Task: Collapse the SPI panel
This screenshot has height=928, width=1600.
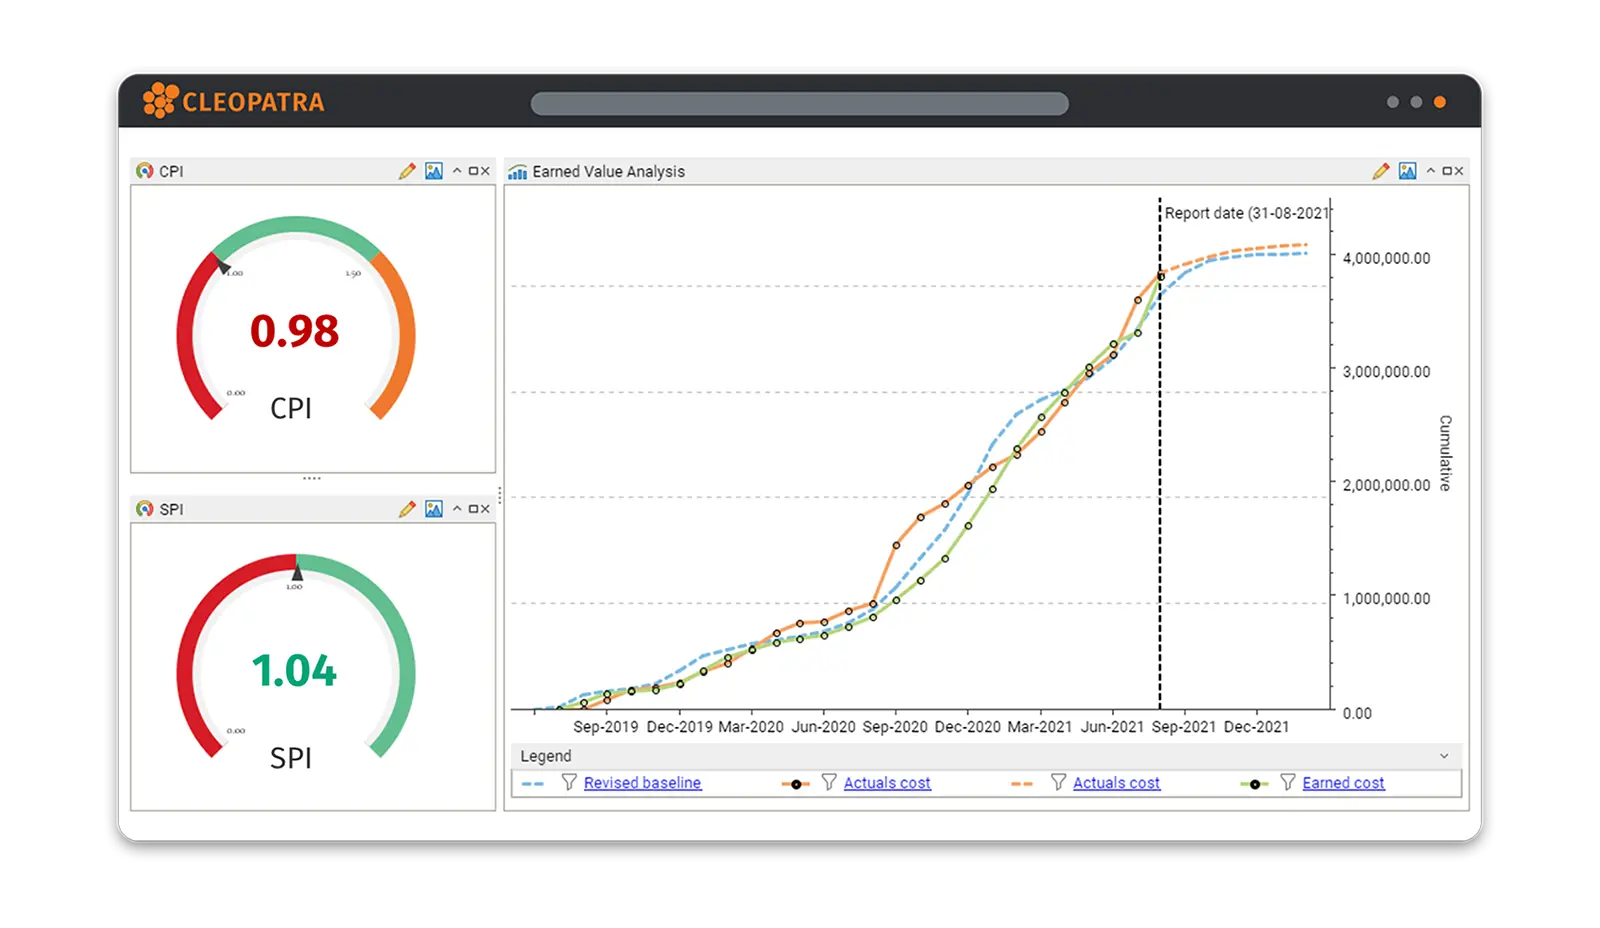Action: (x=457, y=509)
